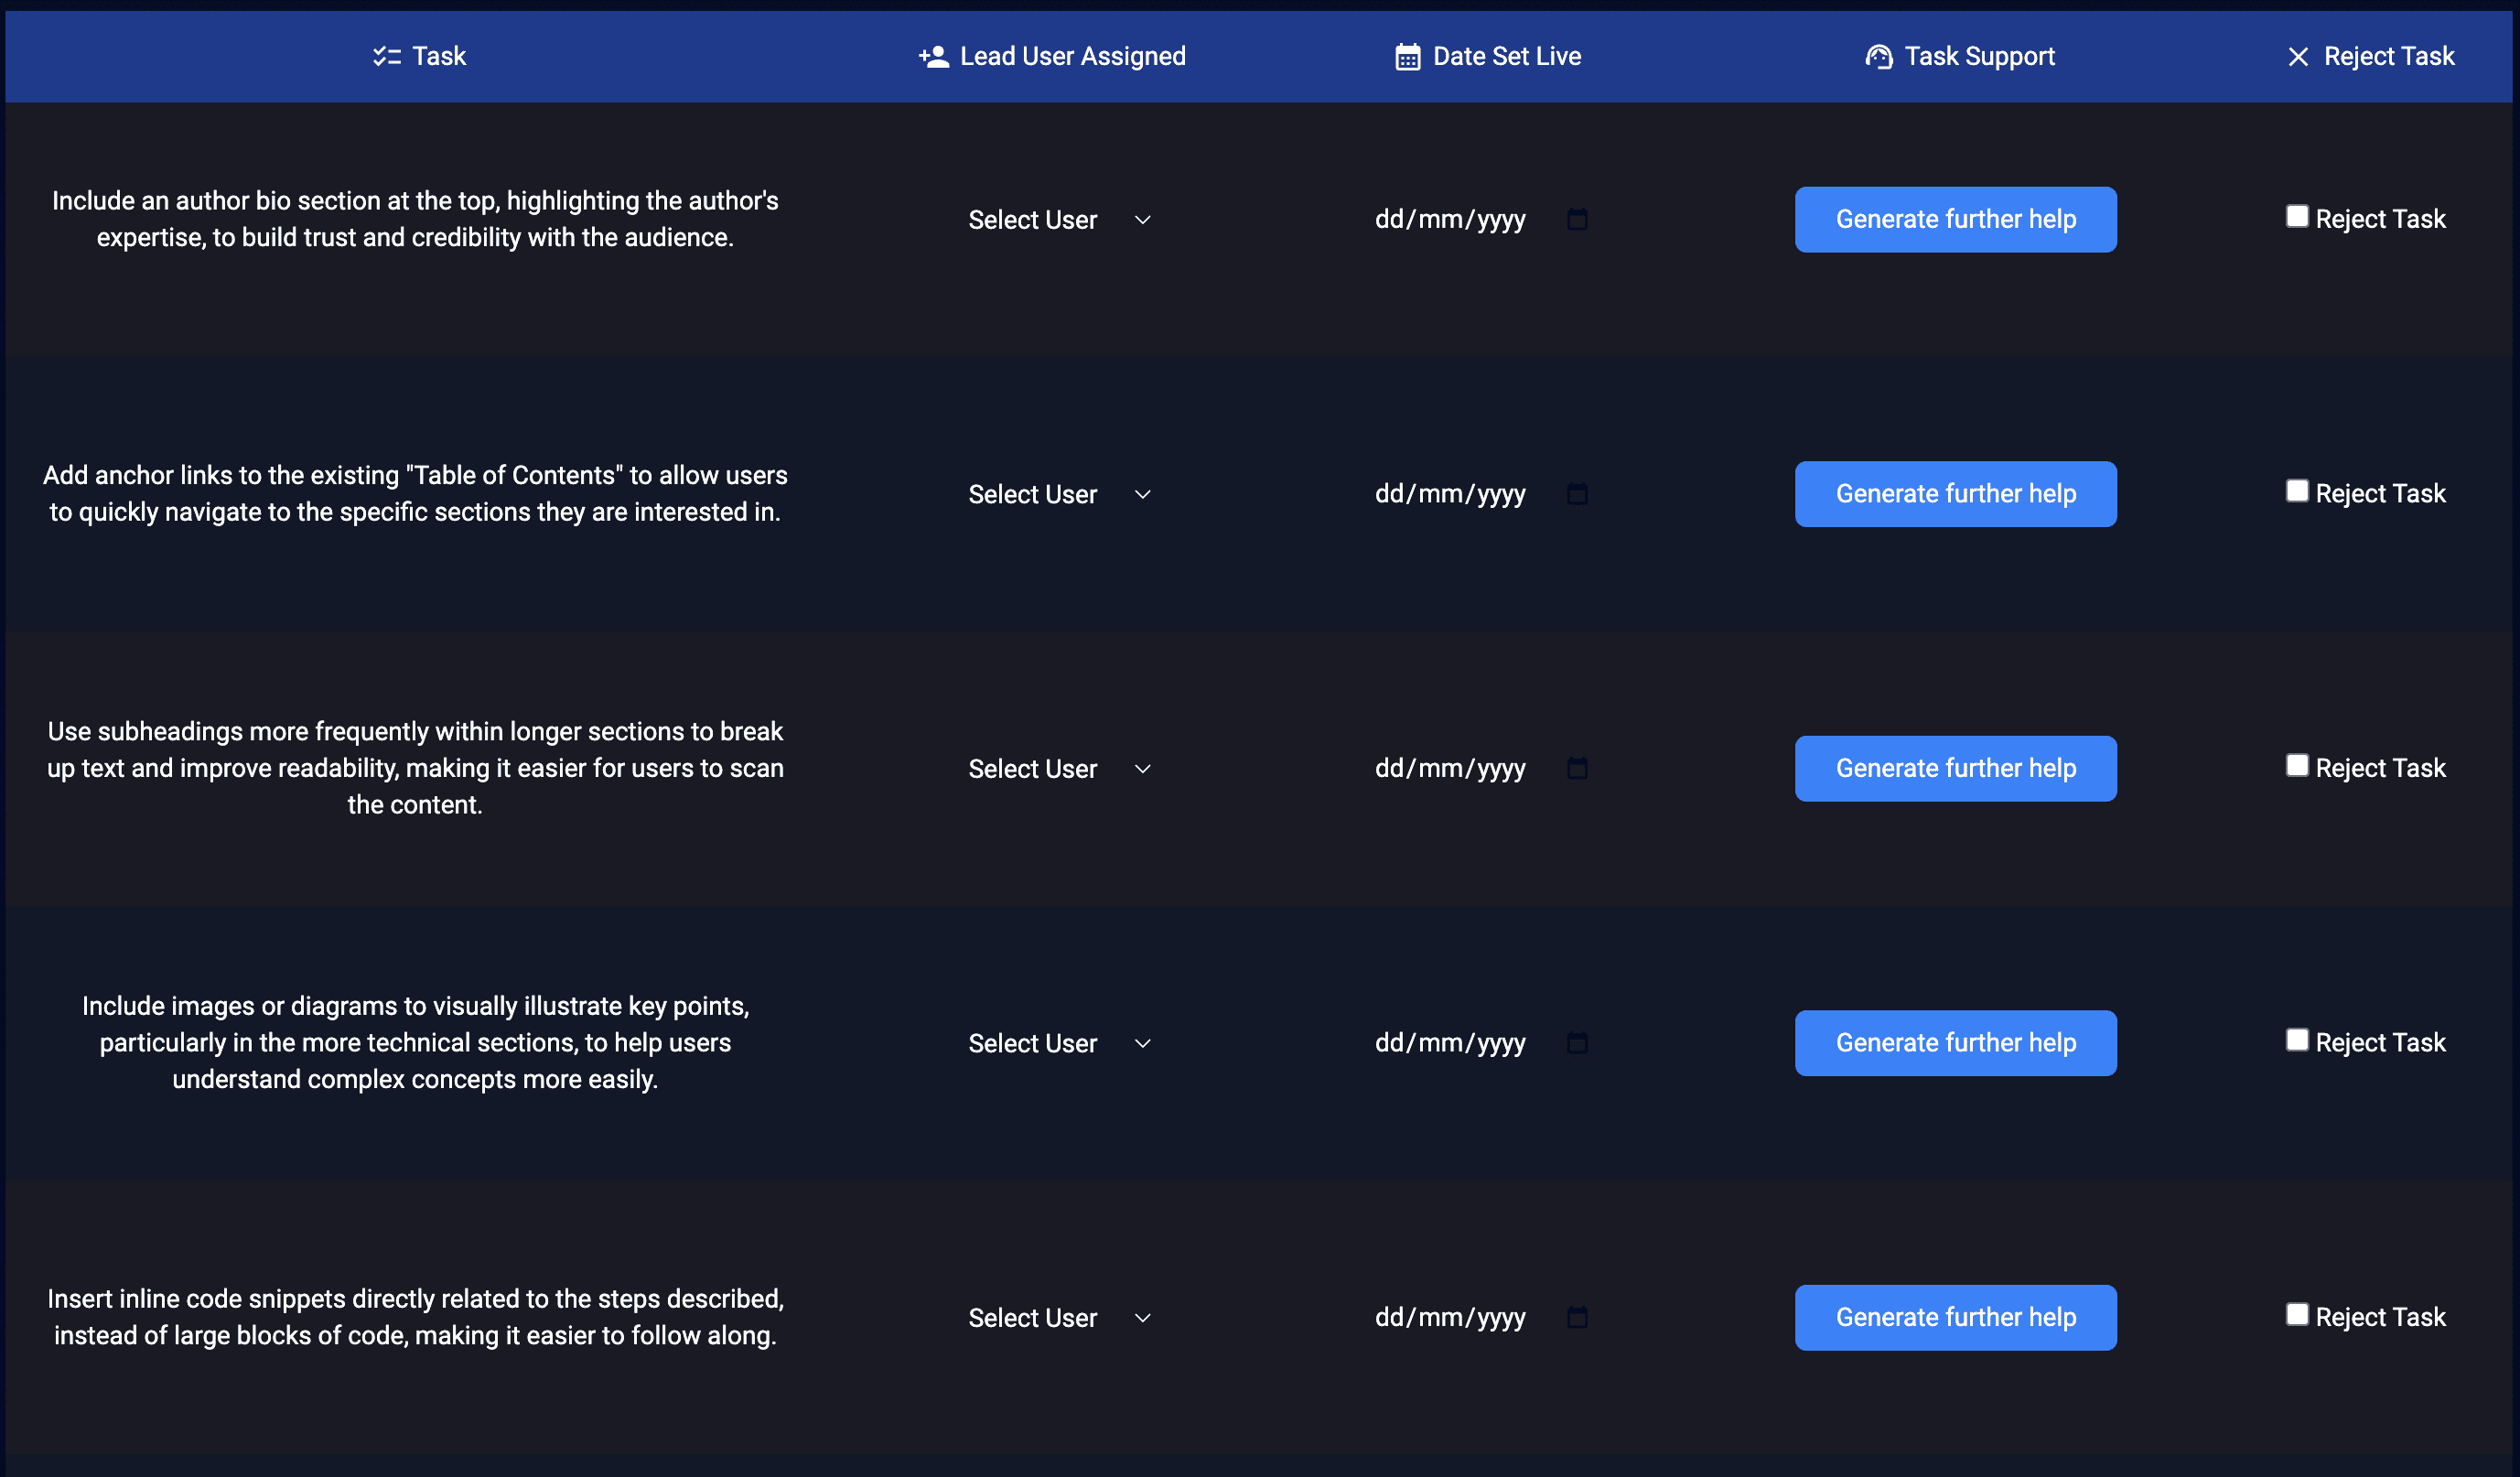Open Select User dropdown for anchor links task
The height and width of the screenshot is (1477, 2520).
point(1059,494)
